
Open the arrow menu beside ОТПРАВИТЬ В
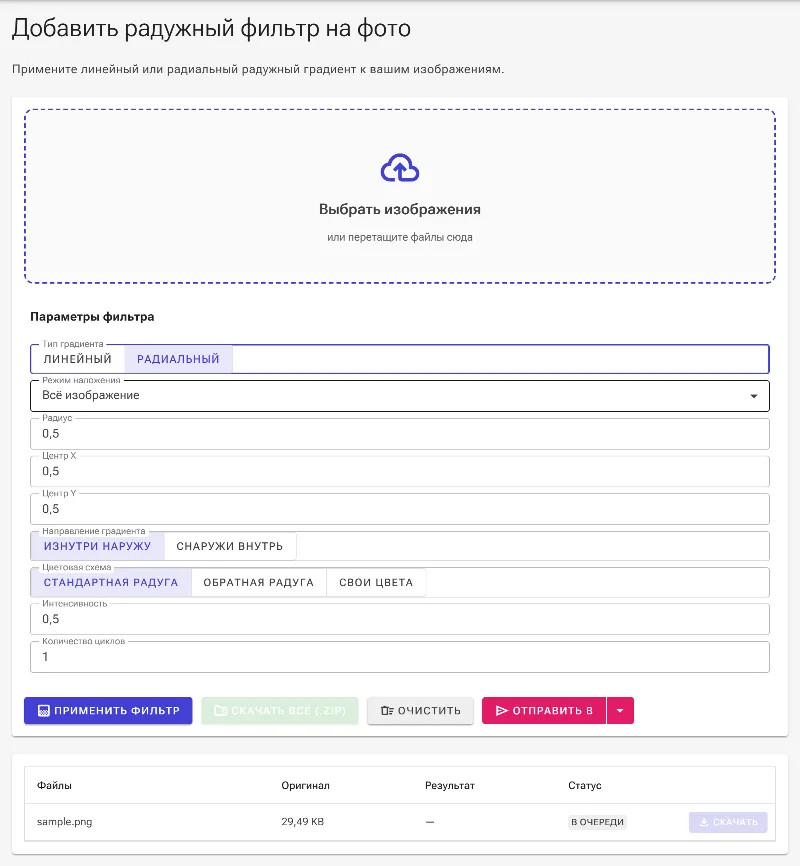[x=620, y=711]
